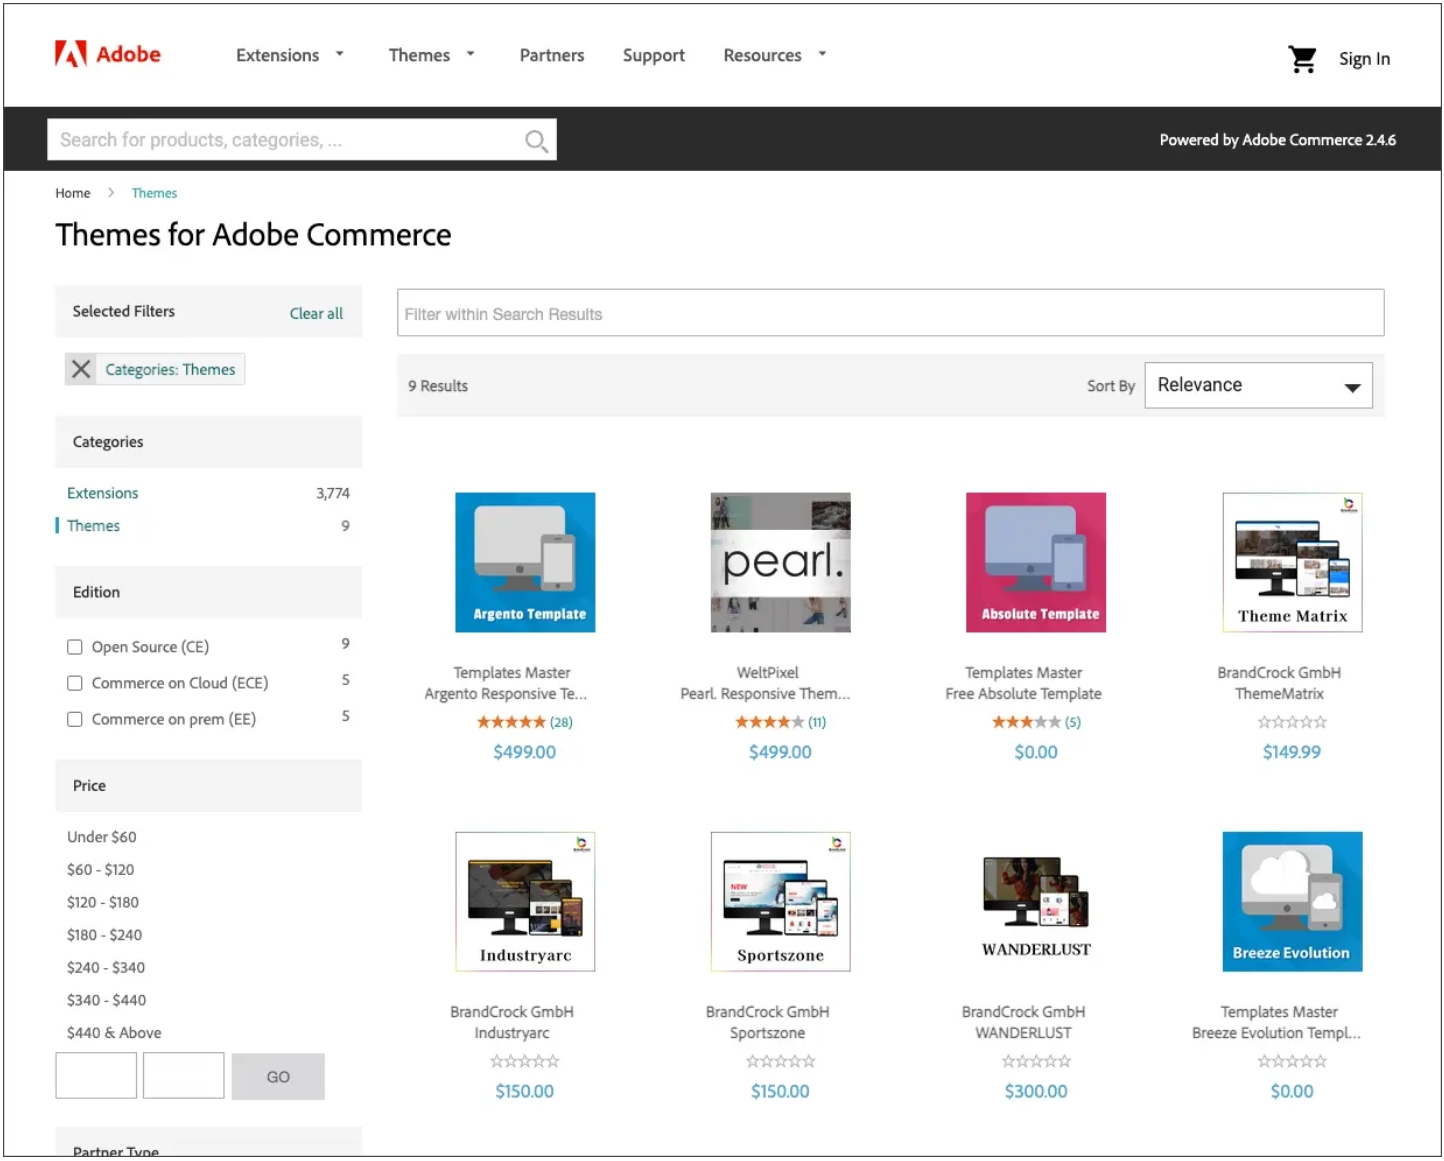Expand the Resources menu arrow
This screenshot has width=1444, height=1161.
point(822,54)
